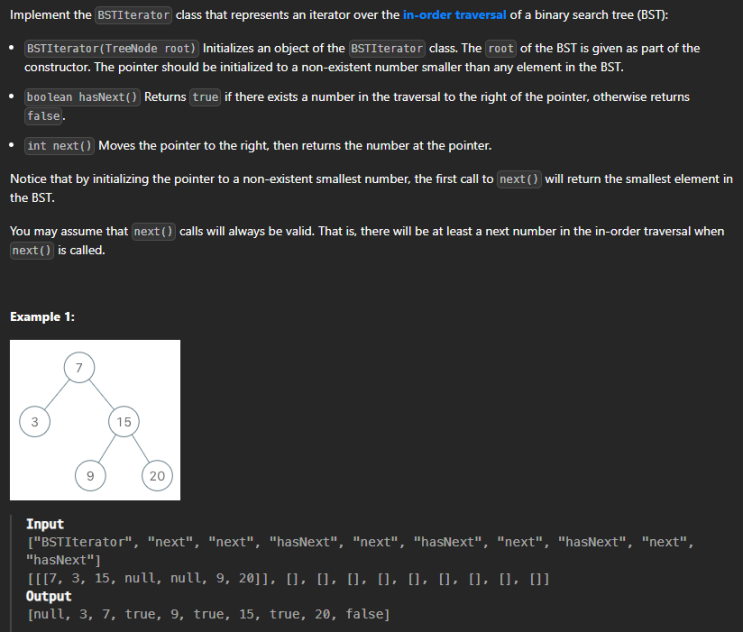Click the BSTIterator(TreeNode root) code snippet

click(111, 48)
